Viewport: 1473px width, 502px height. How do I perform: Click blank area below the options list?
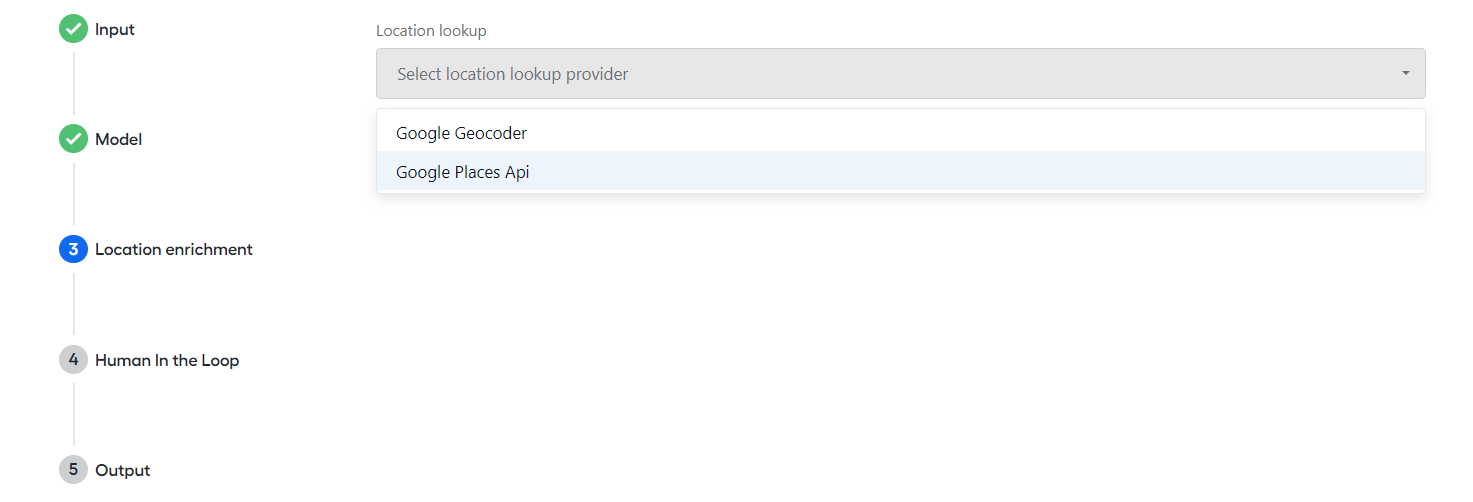tap(900, 340)
